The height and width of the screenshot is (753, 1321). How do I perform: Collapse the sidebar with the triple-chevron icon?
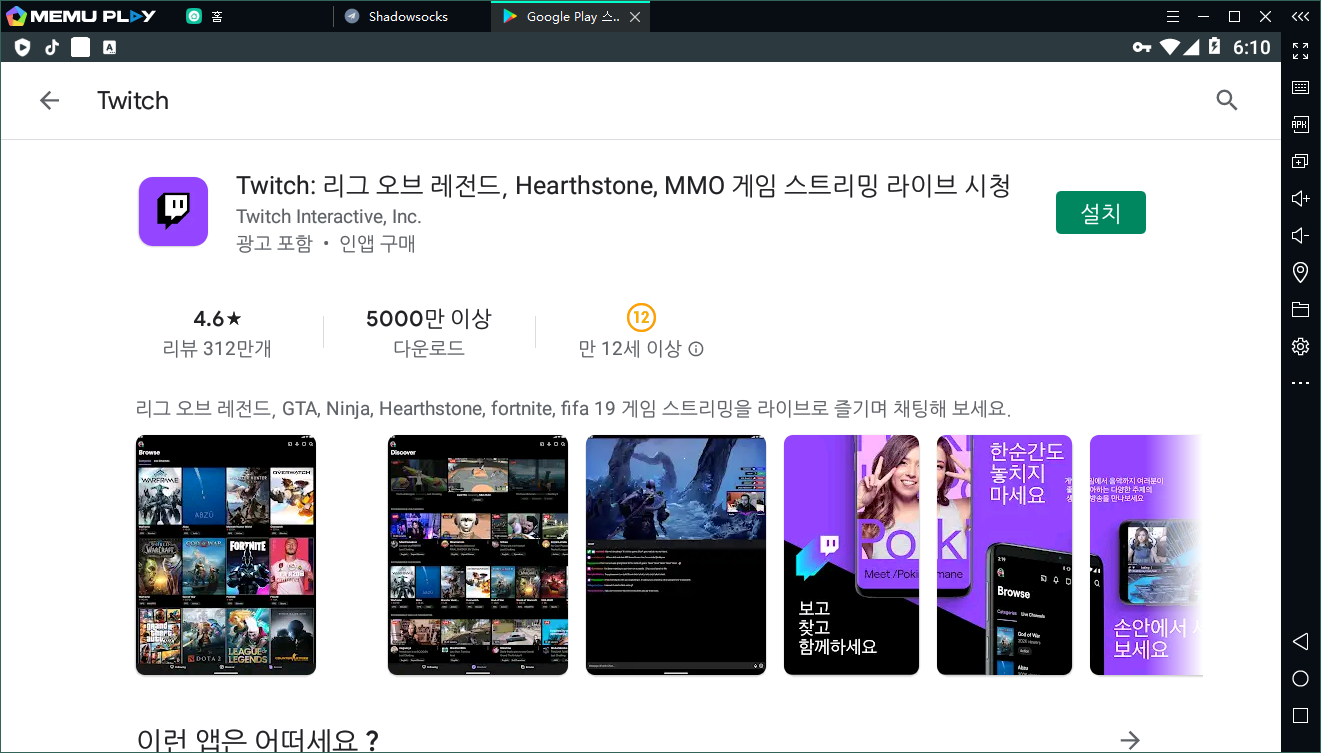click(x=1300, y=16)
